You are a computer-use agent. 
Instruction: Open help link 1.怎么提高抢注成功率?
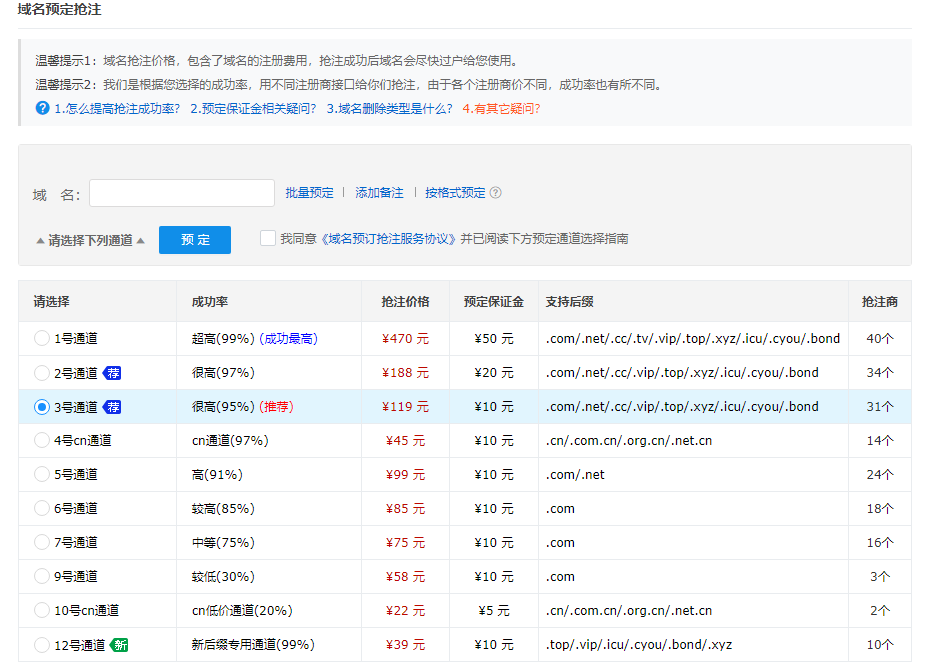click(117, 109)
